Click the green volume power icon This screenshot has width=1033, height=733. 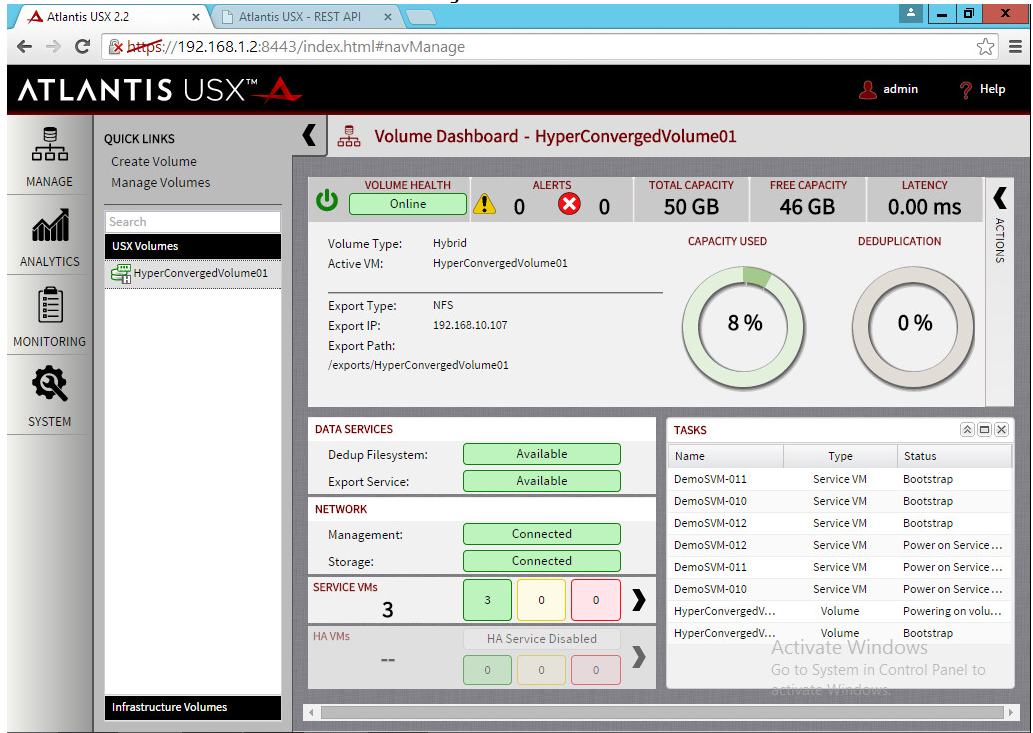click(327, 200)
